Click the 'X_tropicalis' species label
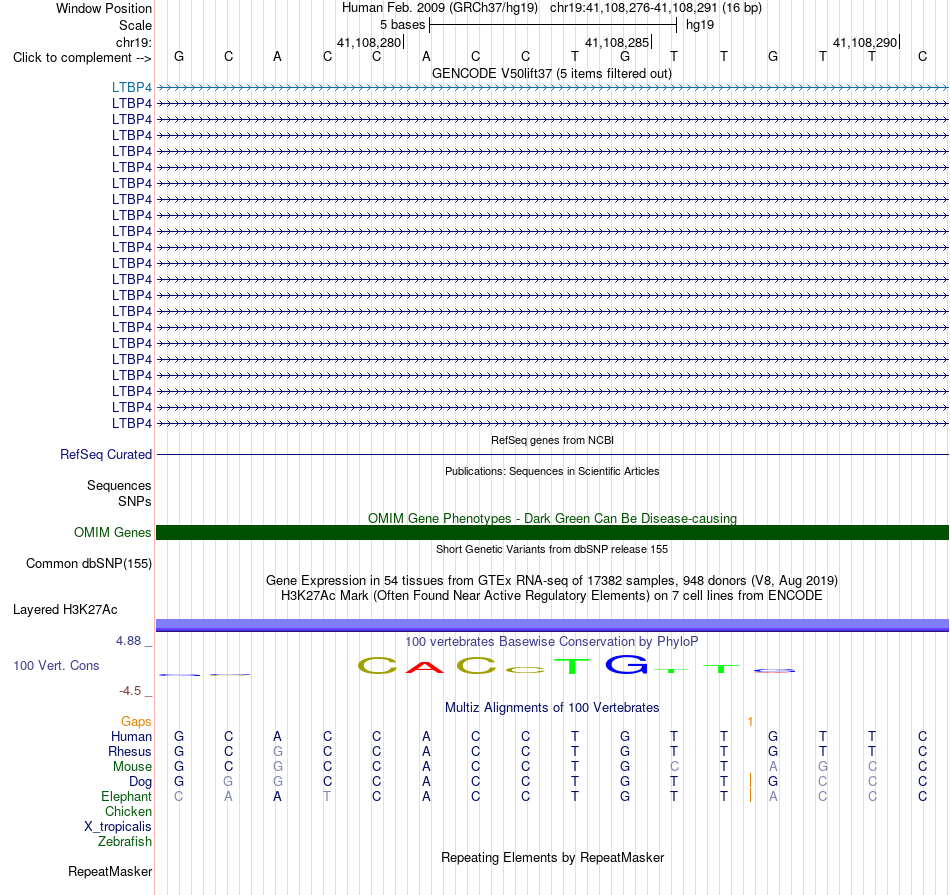The height and width of the screenshot is (895, 950). tap(118, 827)
